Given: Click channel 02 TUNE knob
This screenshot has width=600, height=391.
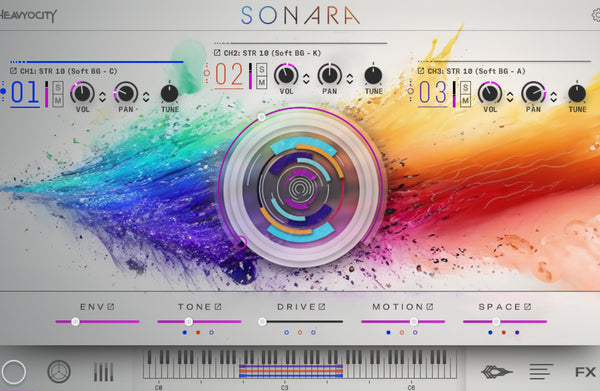Looking at the screenshot, I should (x=373, y=75).
